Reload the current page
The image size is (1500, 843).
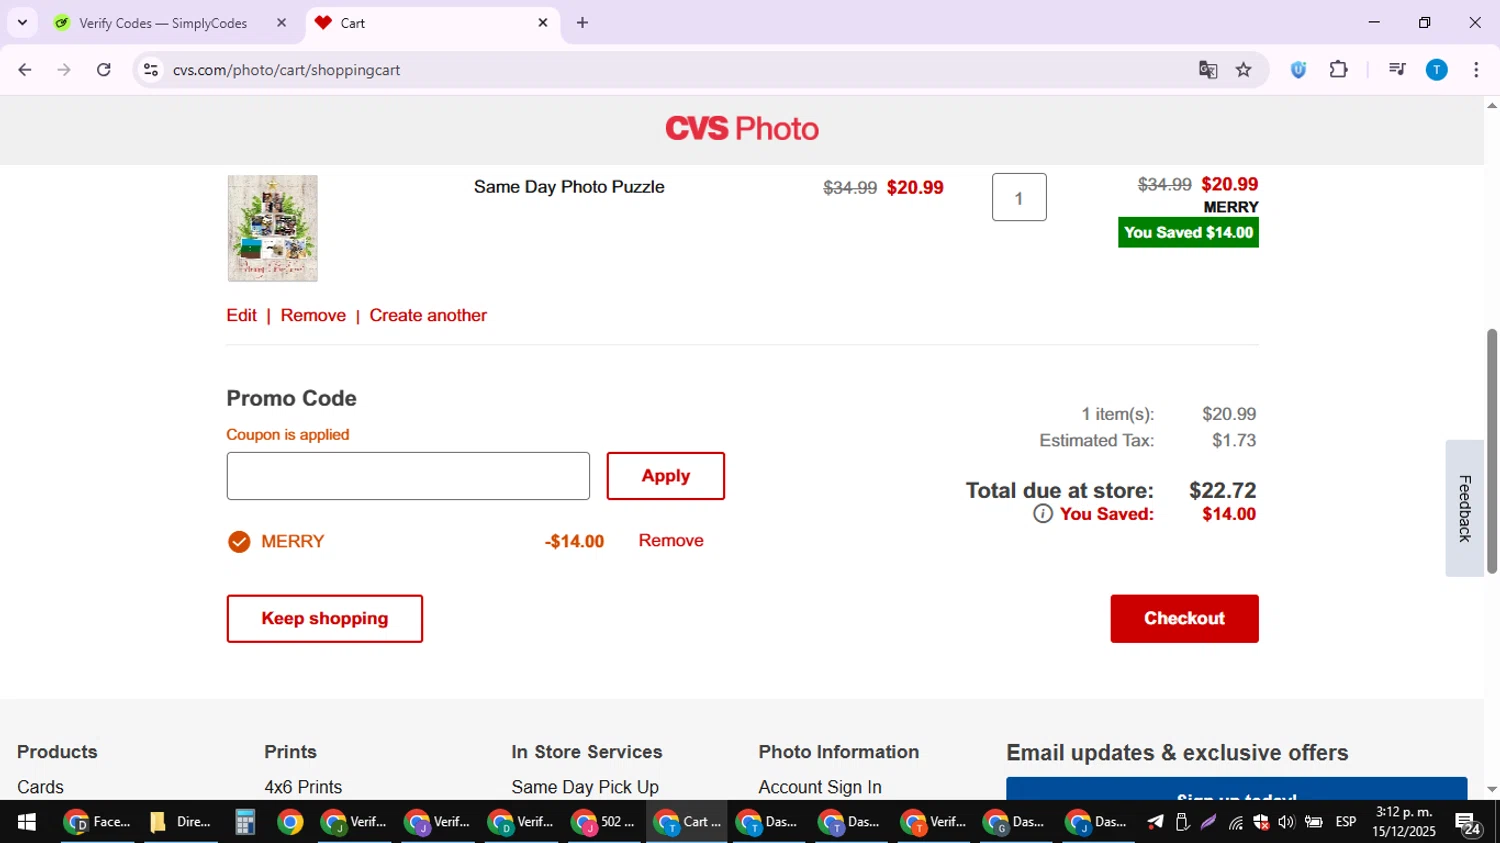tap(104, 70)
